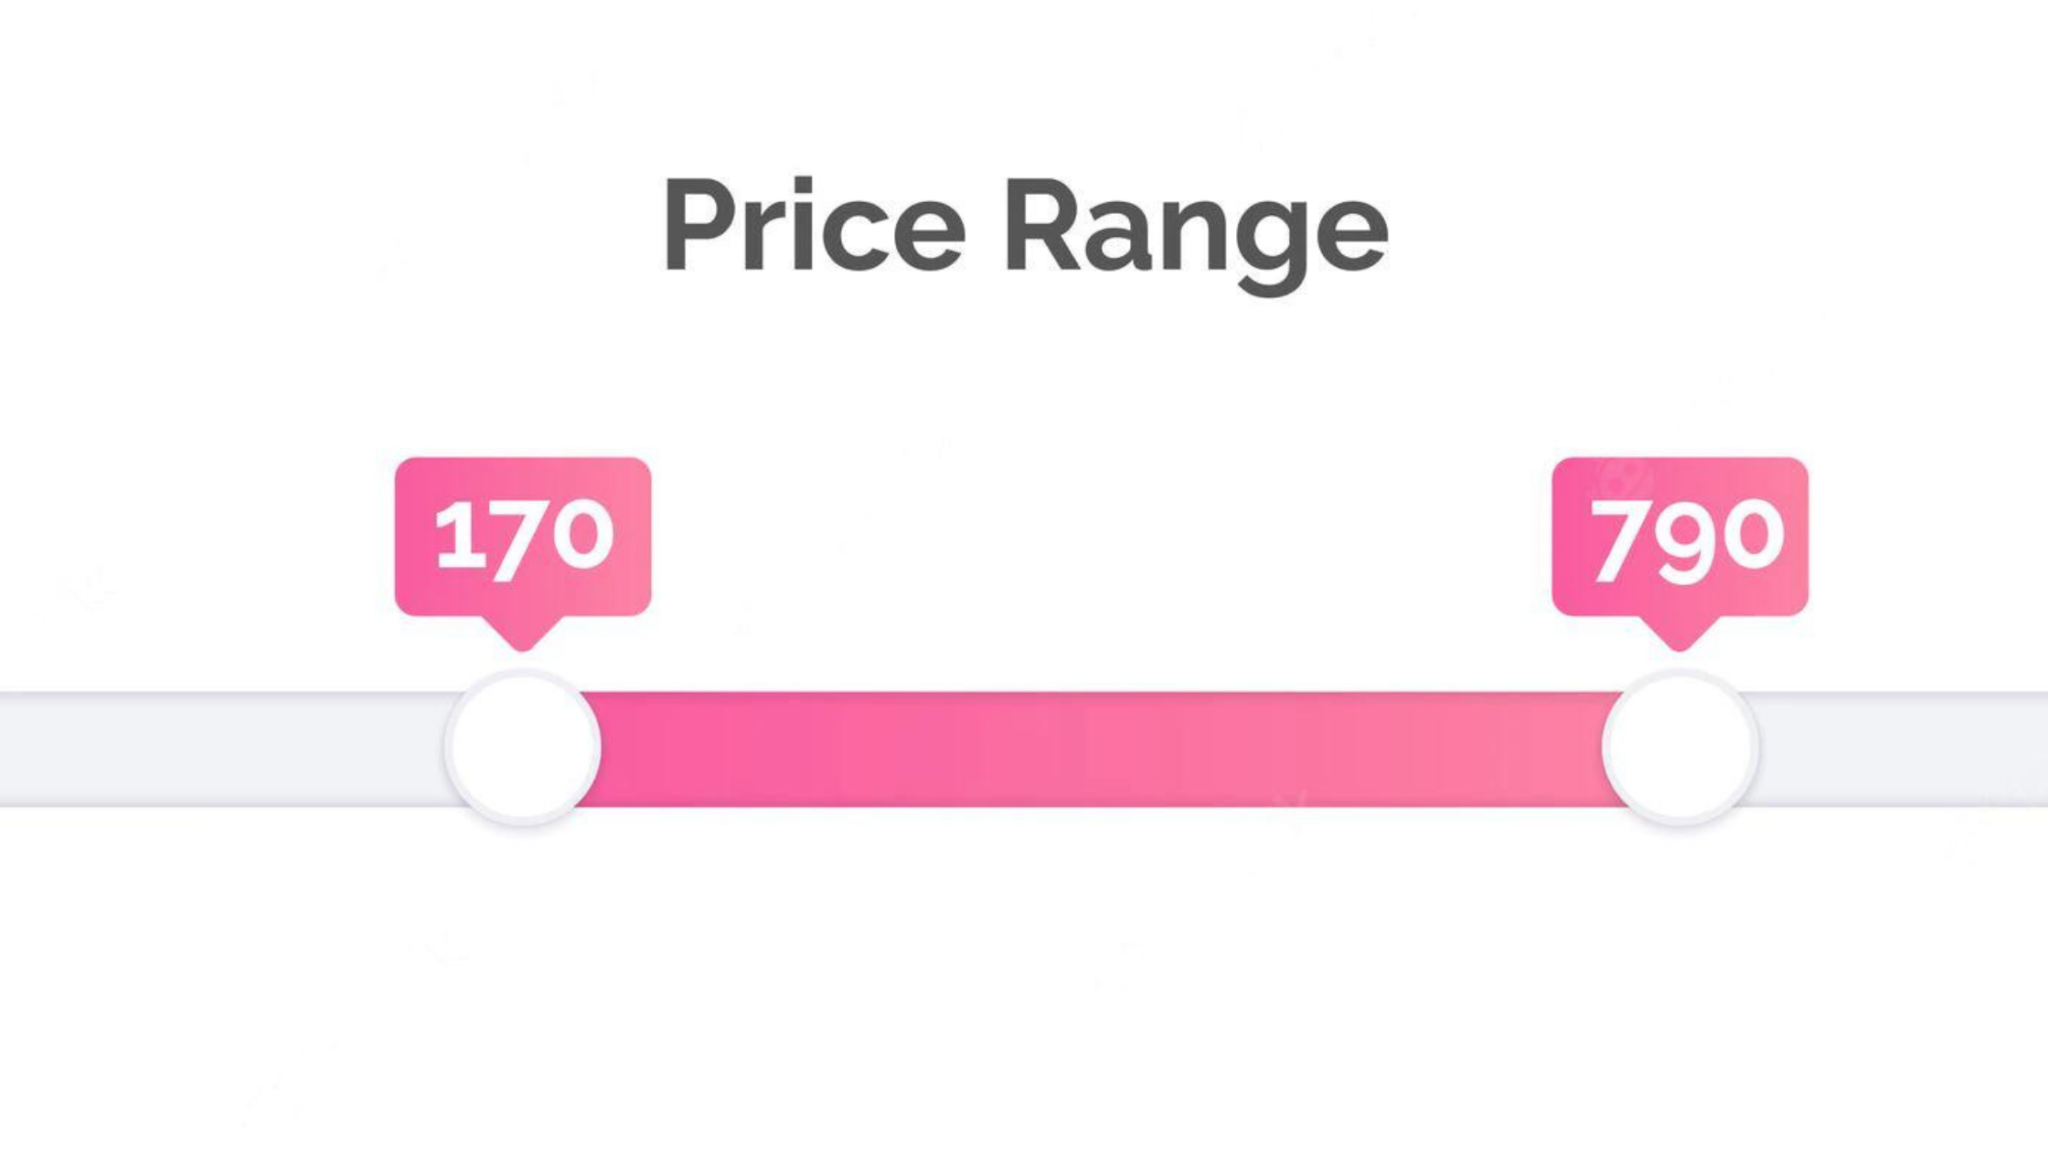Click the far right end of the slider track

point(2033,748)
